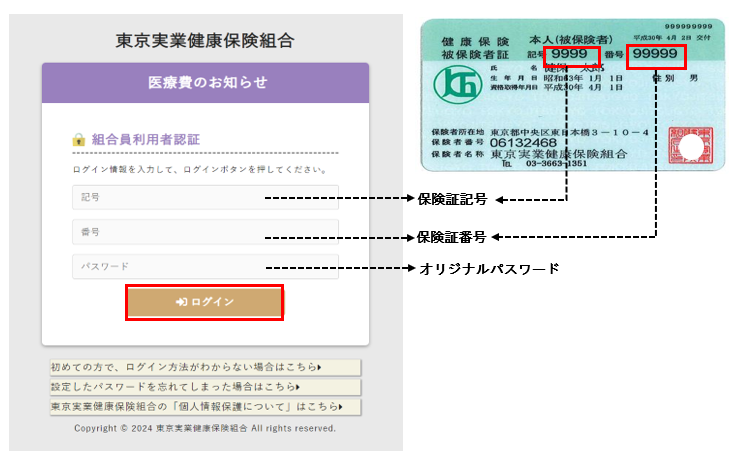Click the 東京実業健康保険組合 page title
The height and width of the screenshot is (471, 733).
point(205,41)
